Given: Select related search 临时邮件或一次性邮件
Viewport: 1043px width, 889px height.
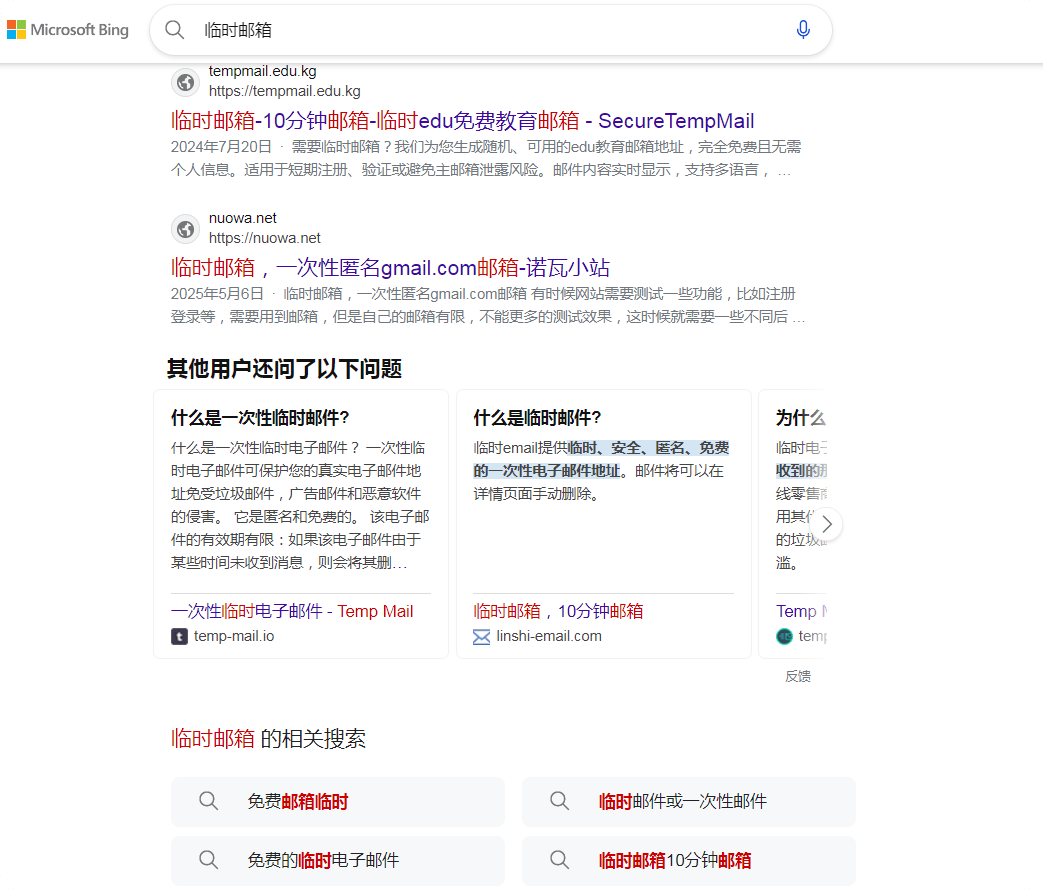Looking at the screenshot, I should coord(689,802).
